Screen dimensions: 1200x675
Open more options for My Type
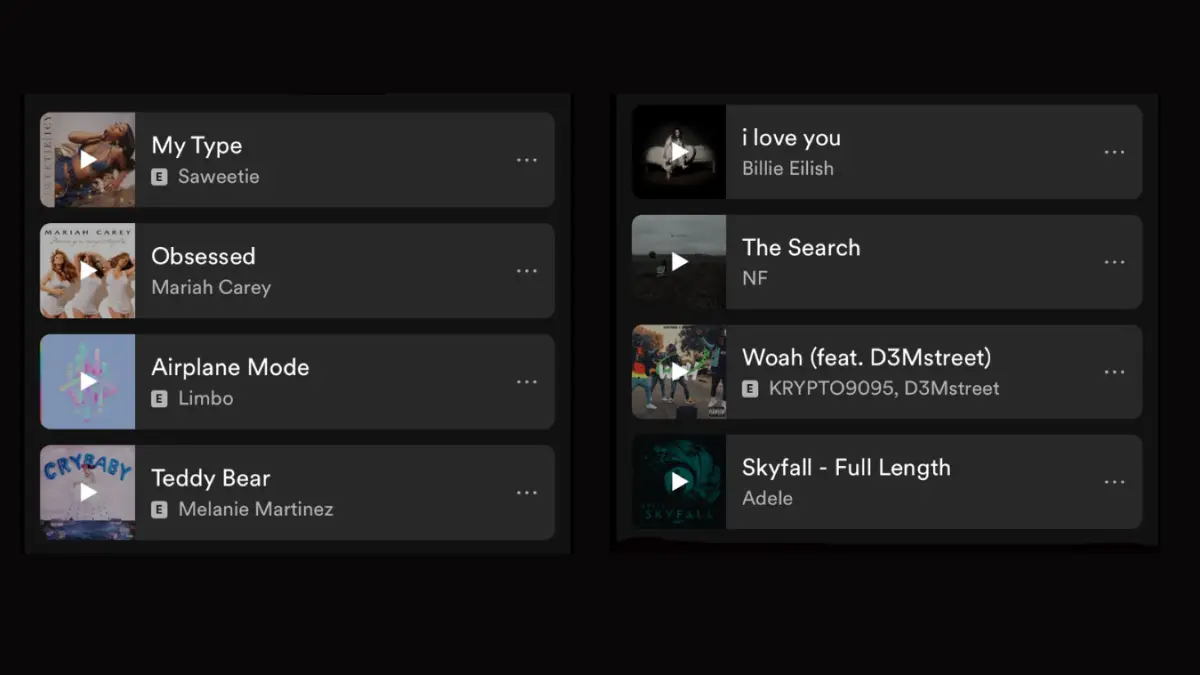coord(527,160)
